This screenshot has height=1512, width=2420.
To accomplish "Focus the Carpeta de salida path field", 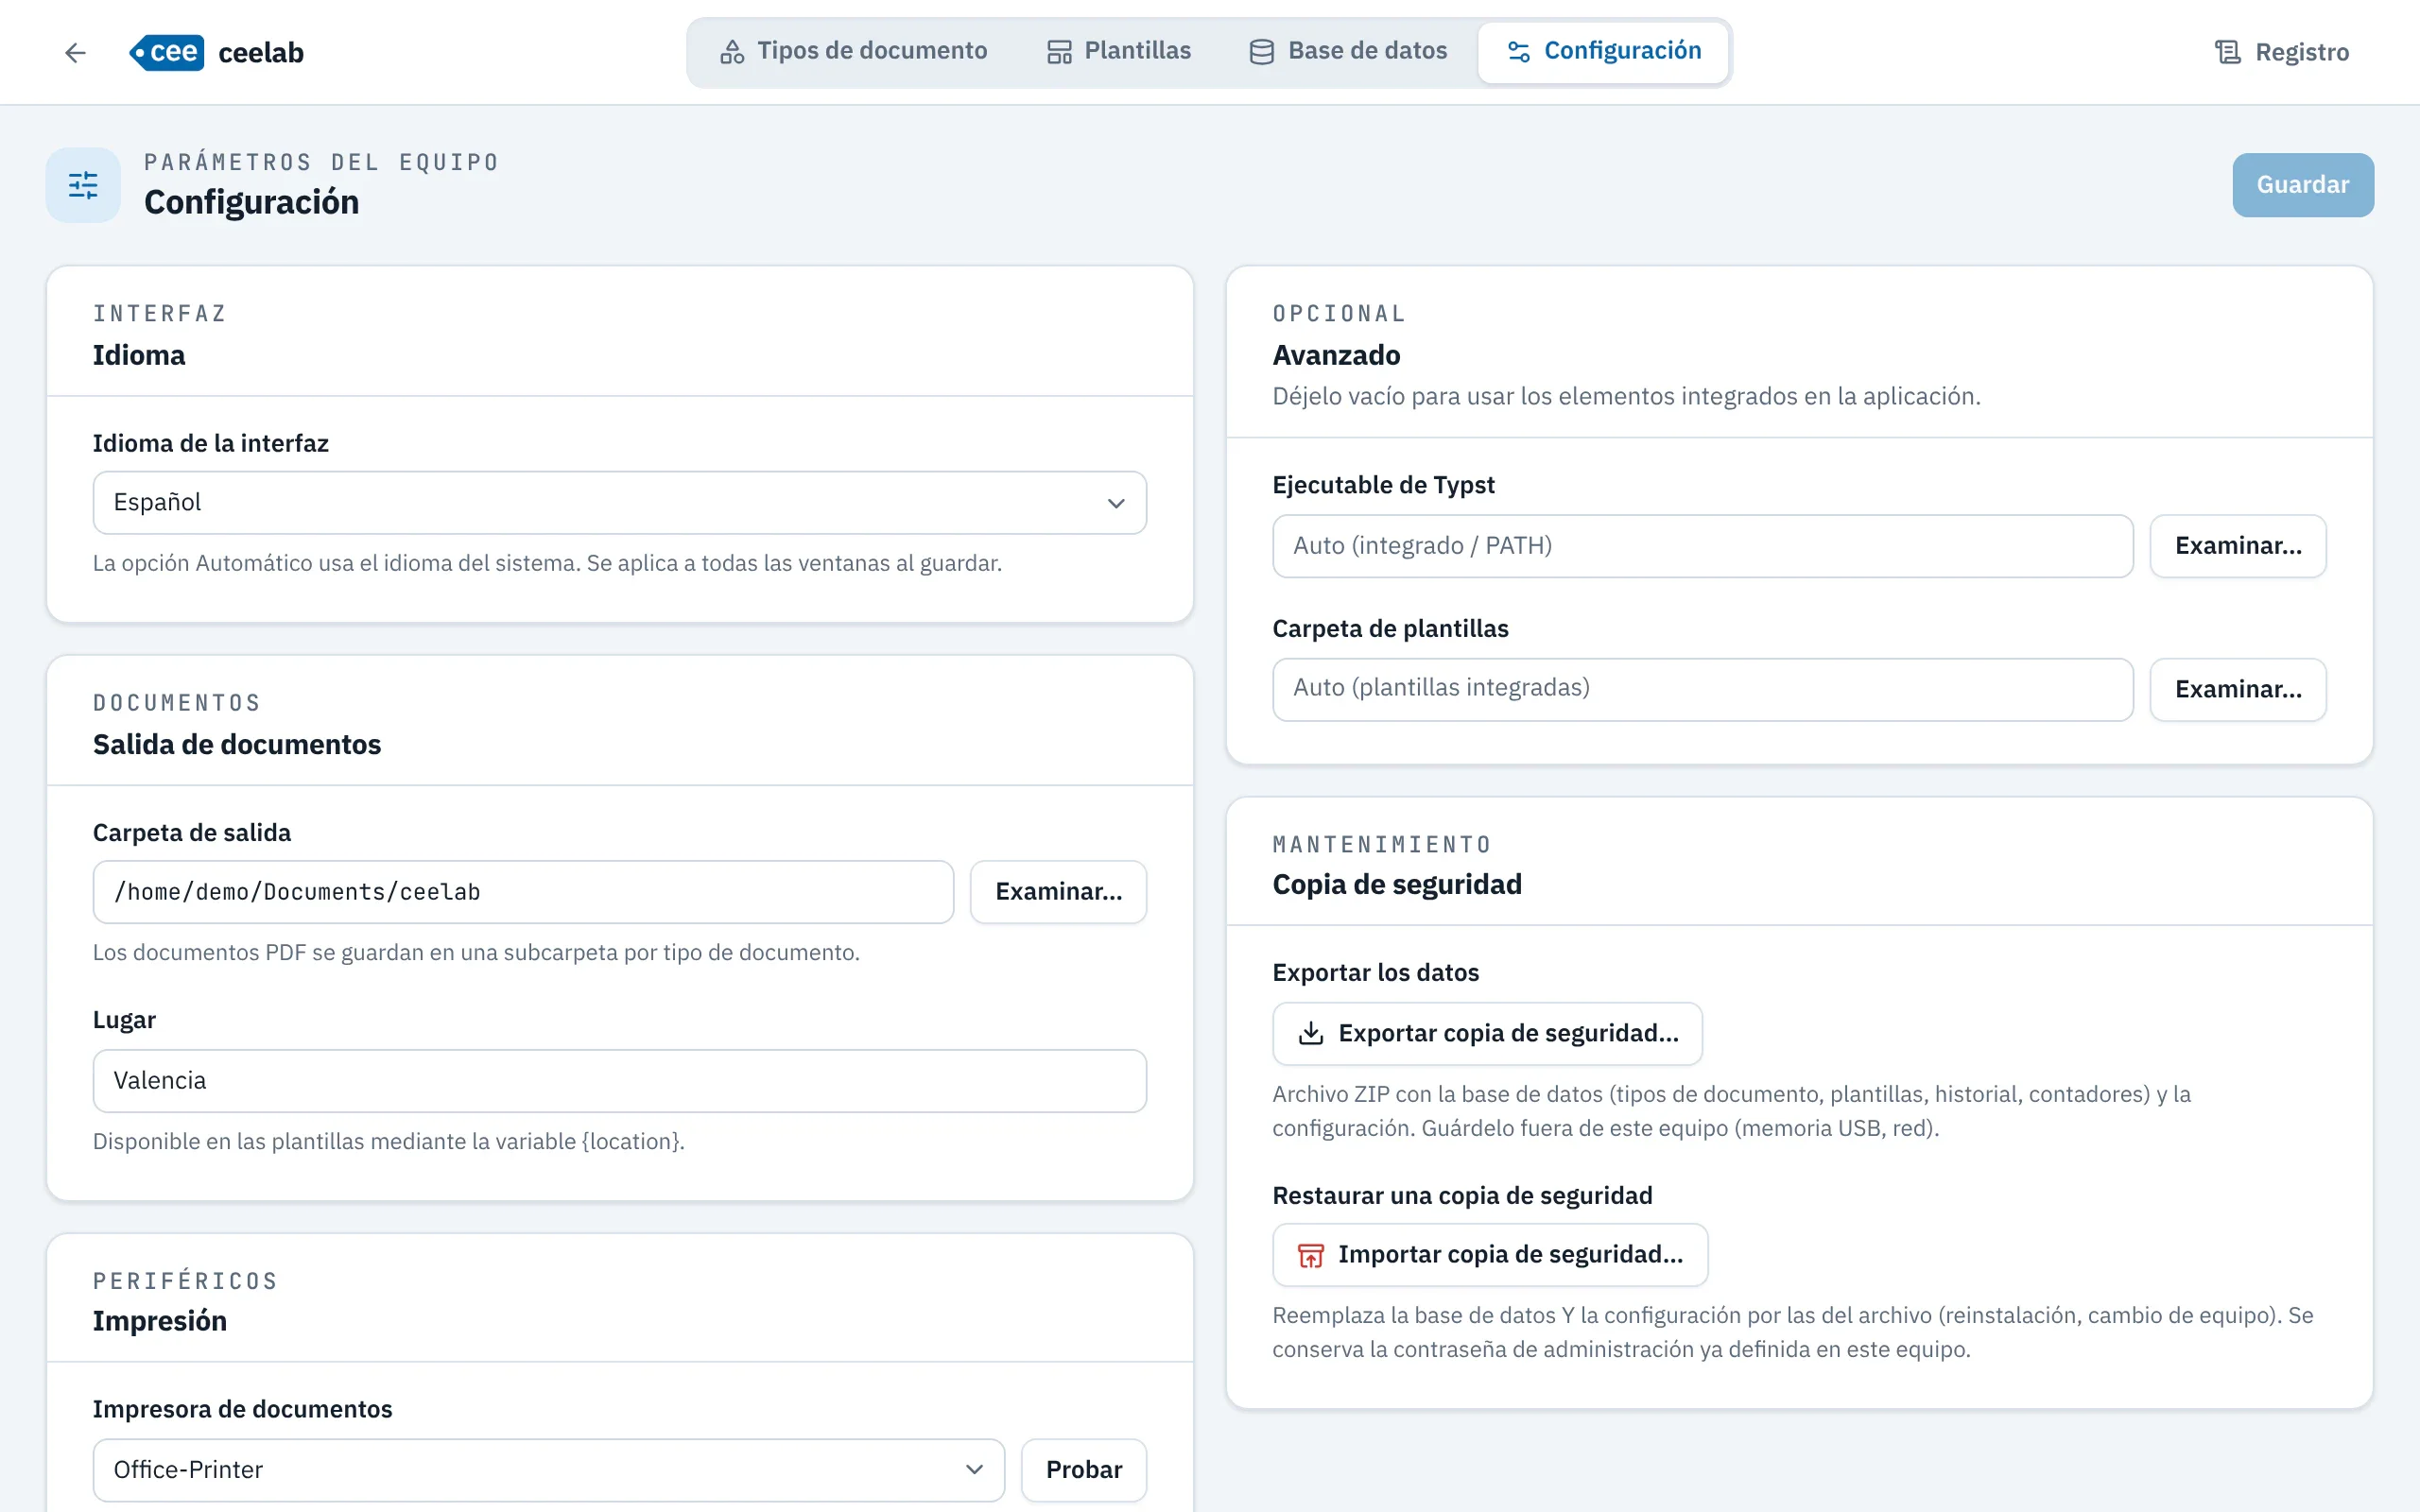I will click(x=523, y=891).
